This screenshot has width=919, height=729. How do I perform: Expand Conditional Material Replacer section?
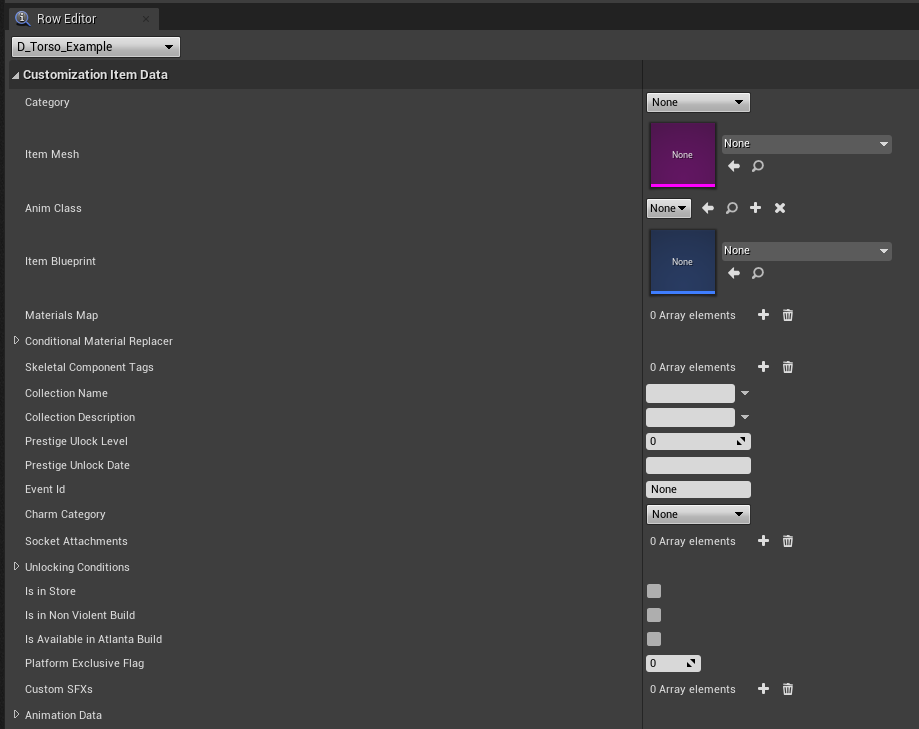pos(16,341)
